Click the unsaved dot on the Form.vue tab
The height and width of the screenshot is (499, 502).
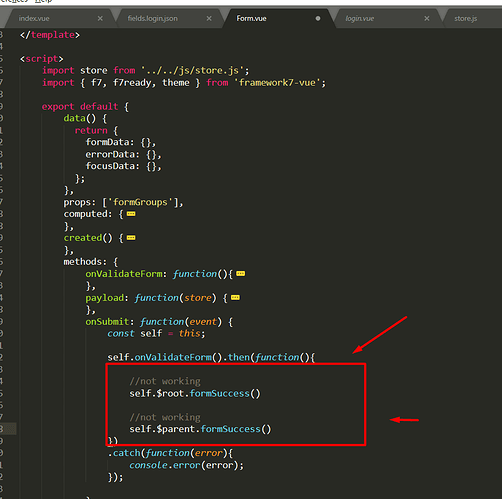coord(318,18)
